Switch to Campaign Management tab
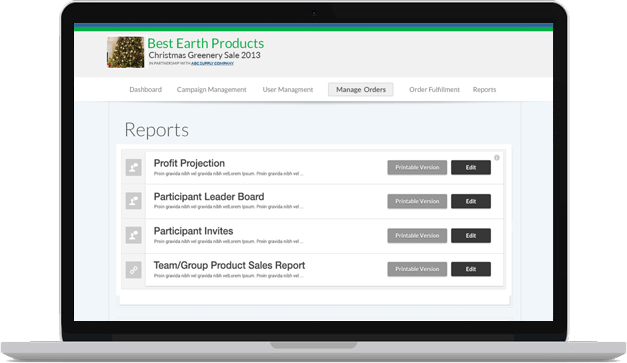Image resolution: width=627 pixels, height=363 pixels. (x=212, y=90)
